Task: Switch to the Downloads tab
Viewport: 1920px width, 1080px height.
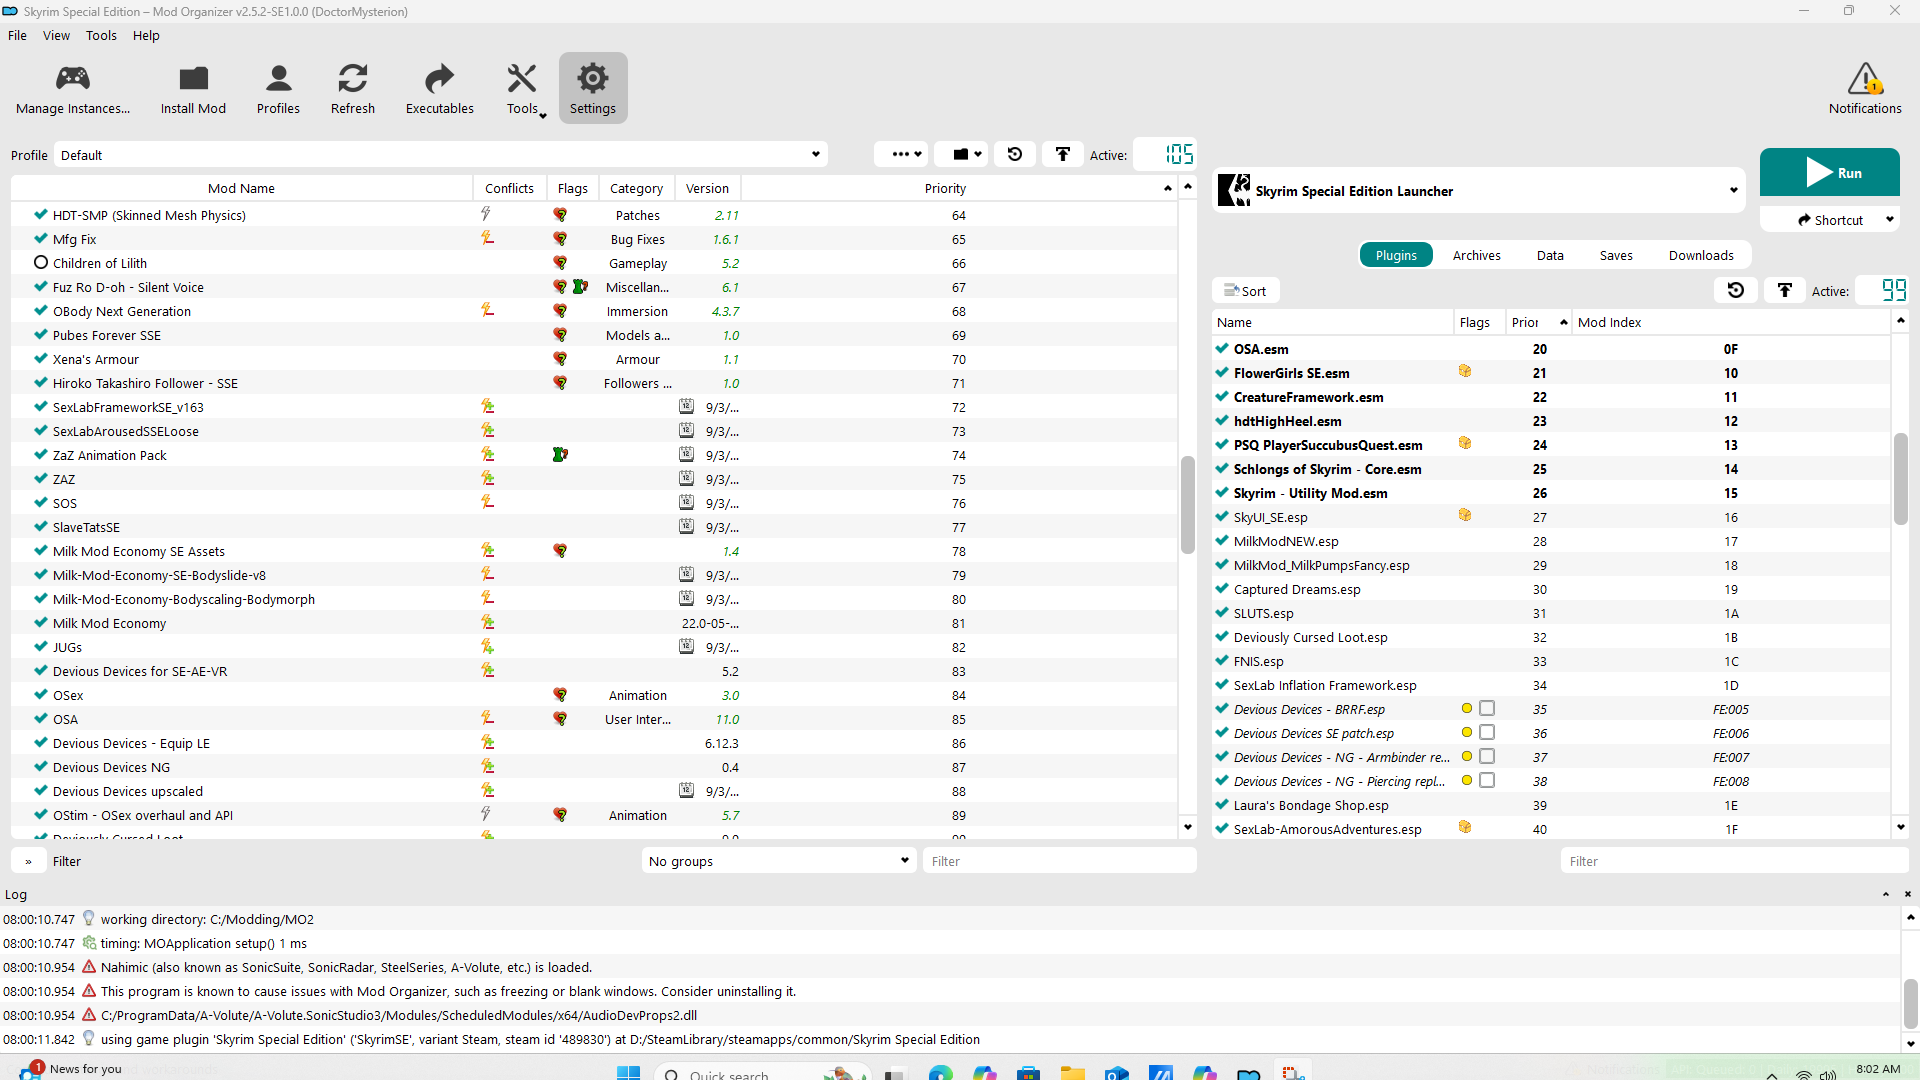Action: pyautogui.click(x=1700, y=255)
